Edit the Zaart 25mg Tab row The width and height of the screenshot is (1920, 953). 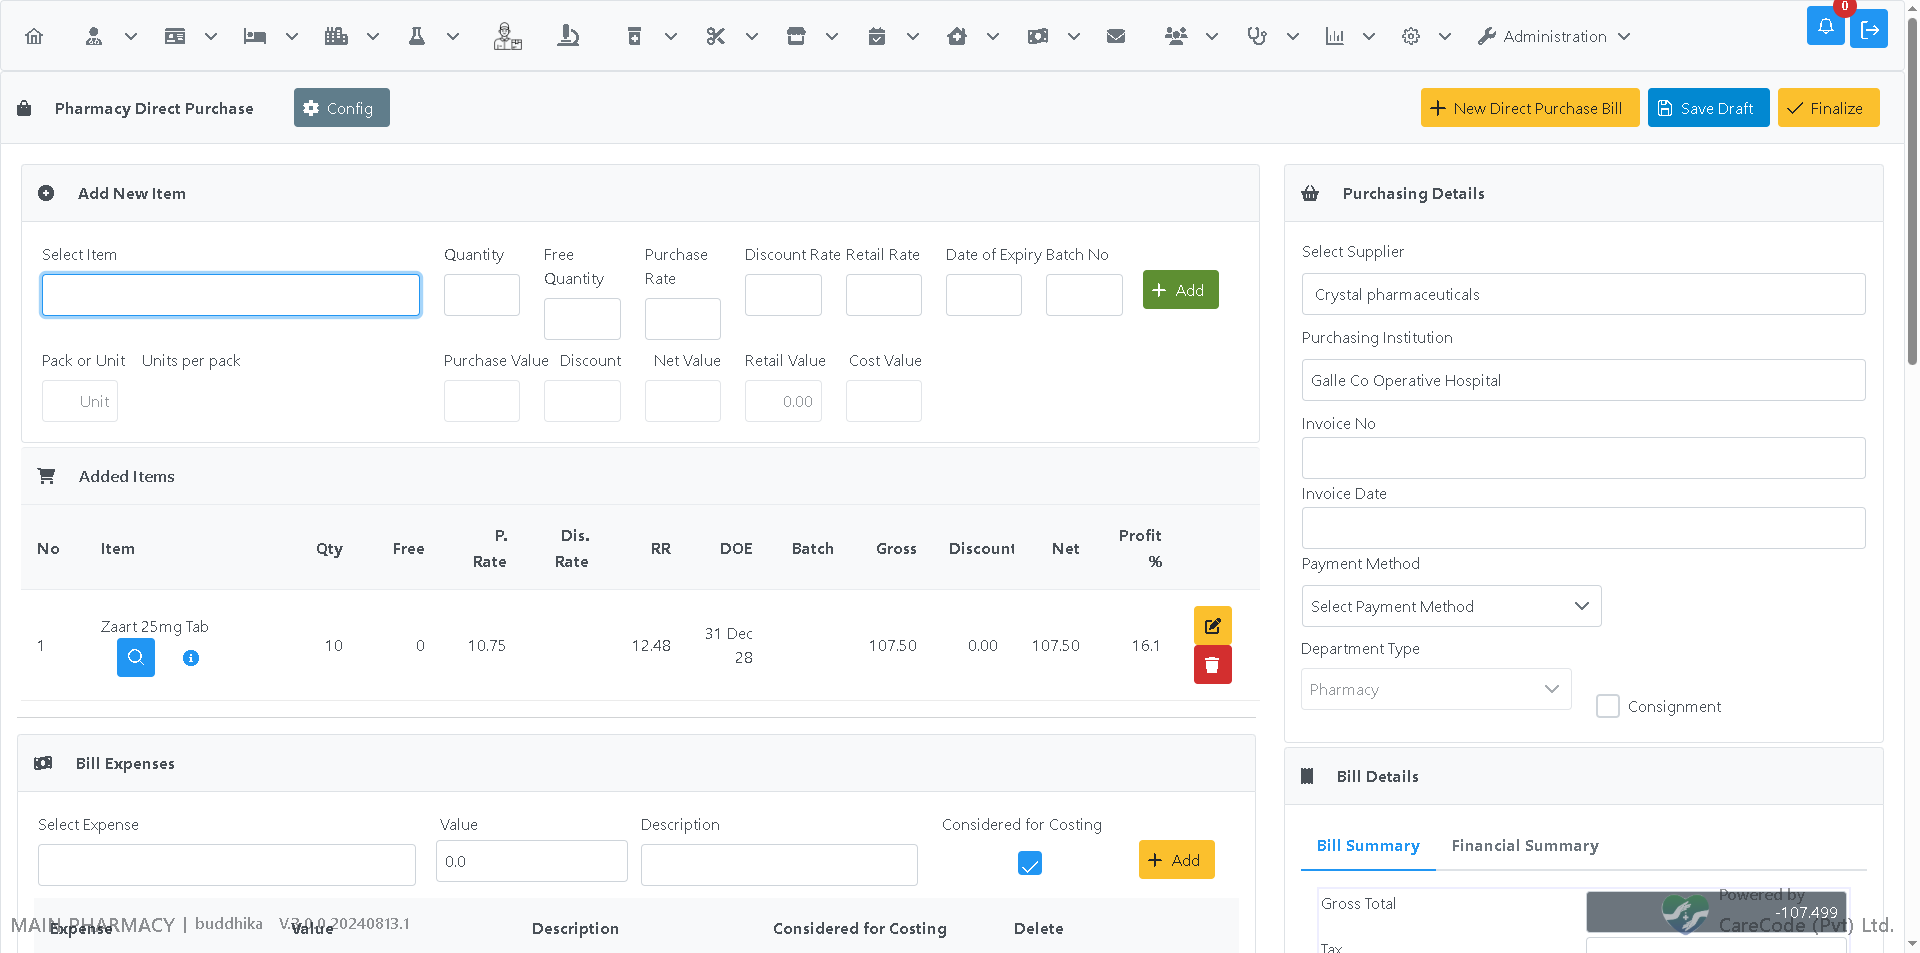click(1212, 626)
